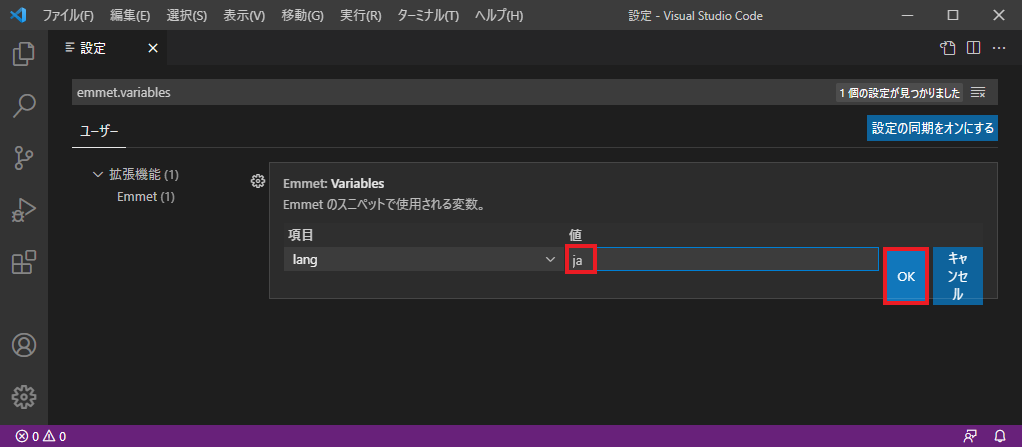
Task: Click the Emmet のスニペットで使用される変数 description
Action: (x=387, y=205)
